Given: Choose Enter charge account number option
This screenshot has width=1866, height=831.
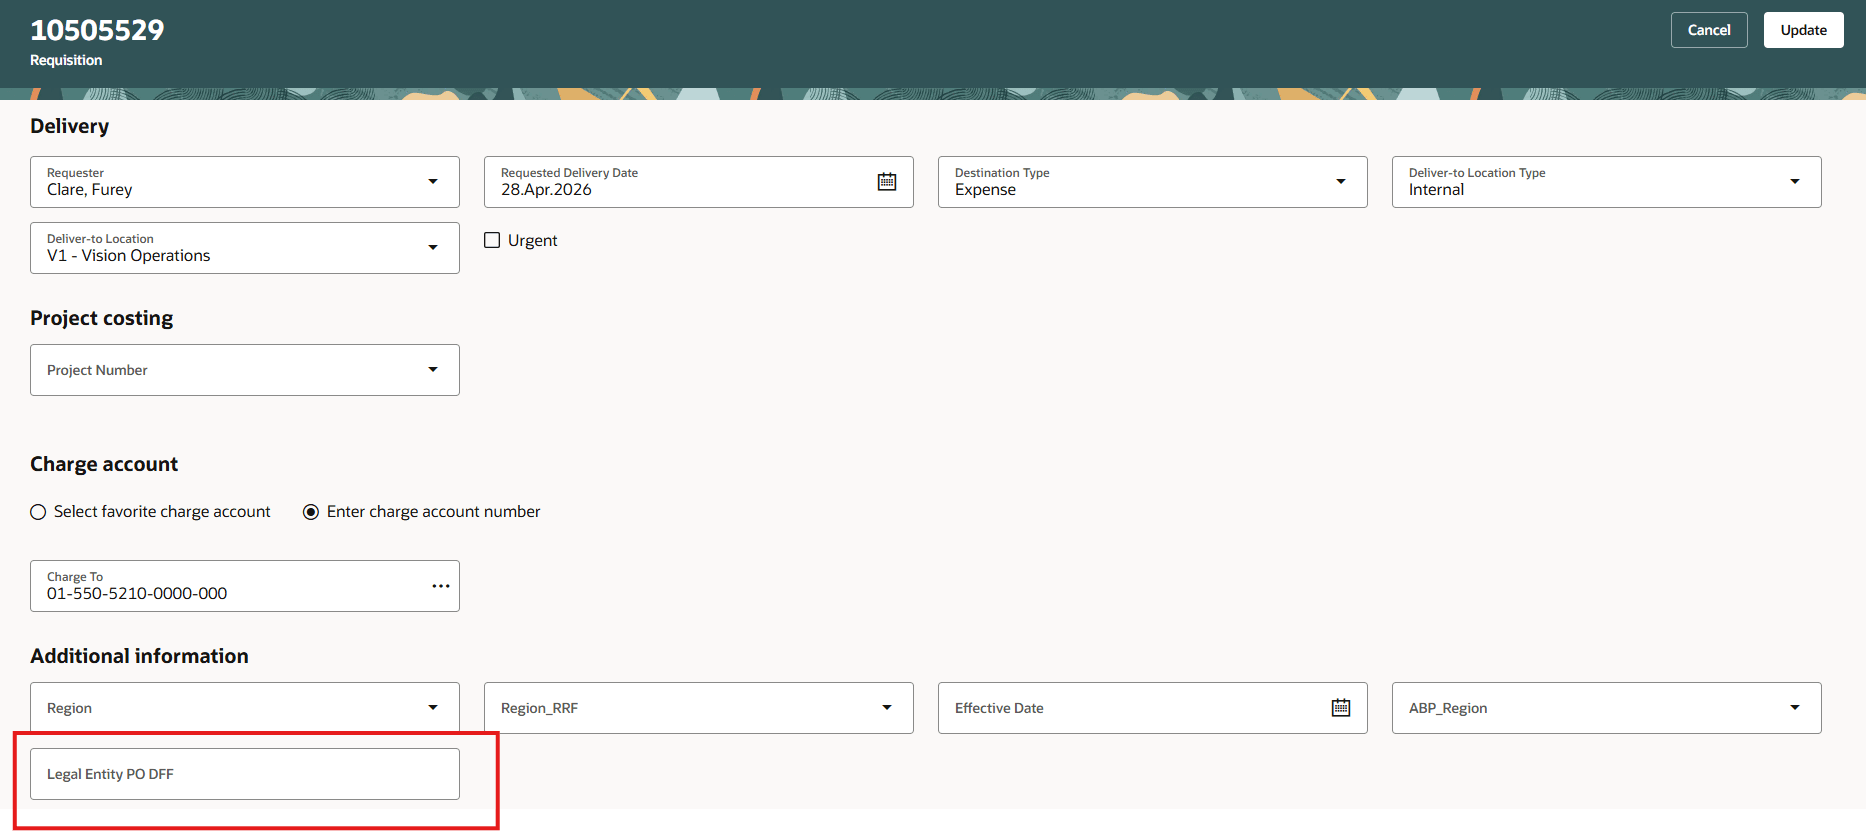Looking at the screenshot, I should coord(311,512).
